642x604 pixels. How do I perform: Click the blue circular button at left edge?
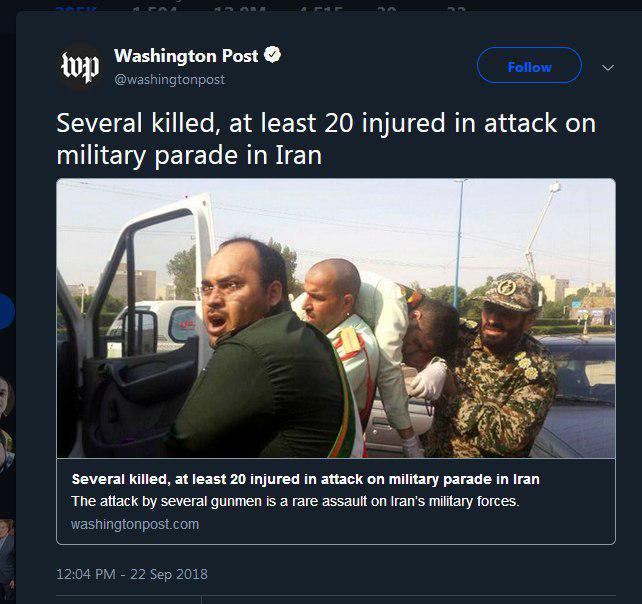point(5,312)
